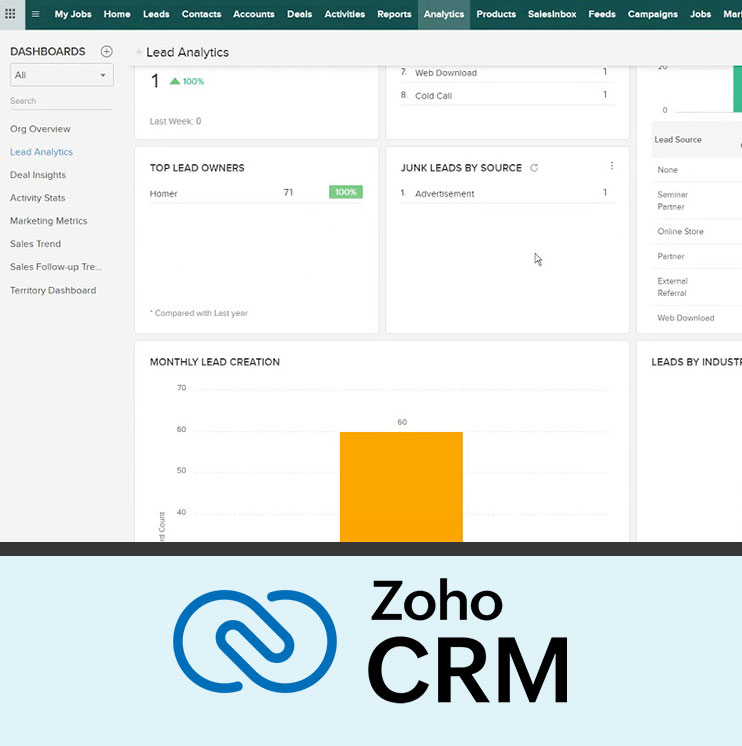Open the Deal Insights dashboard
The height and width of the screenshot is (746, 742).
(38, 175)
